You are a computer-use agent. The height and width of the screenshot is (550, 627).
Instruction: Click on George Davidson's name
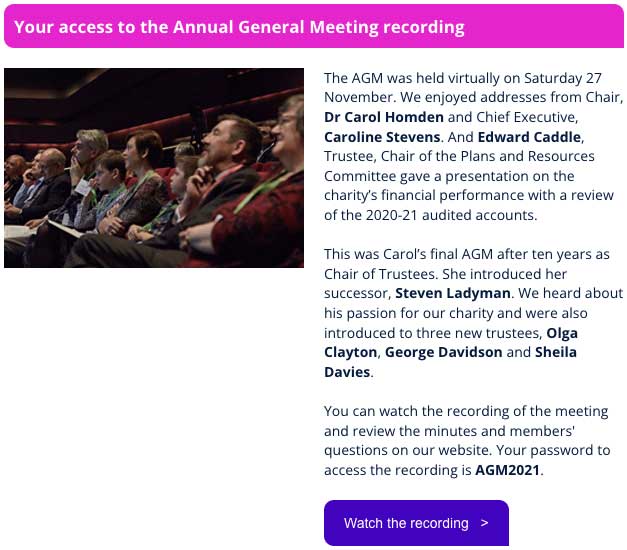pyautogui.click(x=443, y=352)
